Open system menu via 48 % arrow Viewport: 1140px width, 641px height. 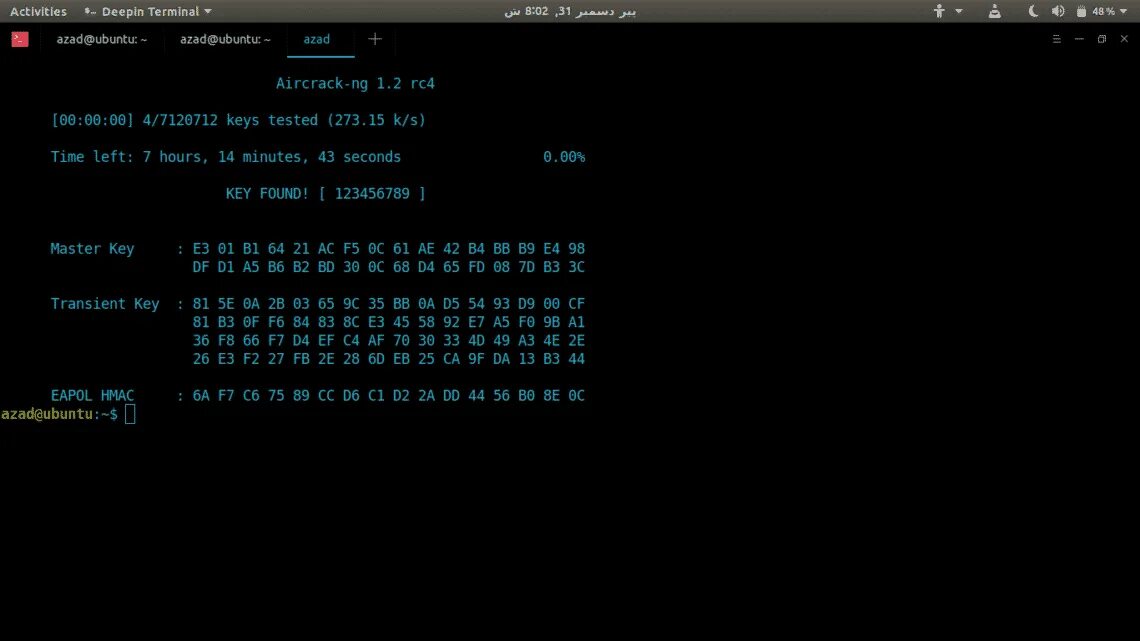coord(1124,11)
